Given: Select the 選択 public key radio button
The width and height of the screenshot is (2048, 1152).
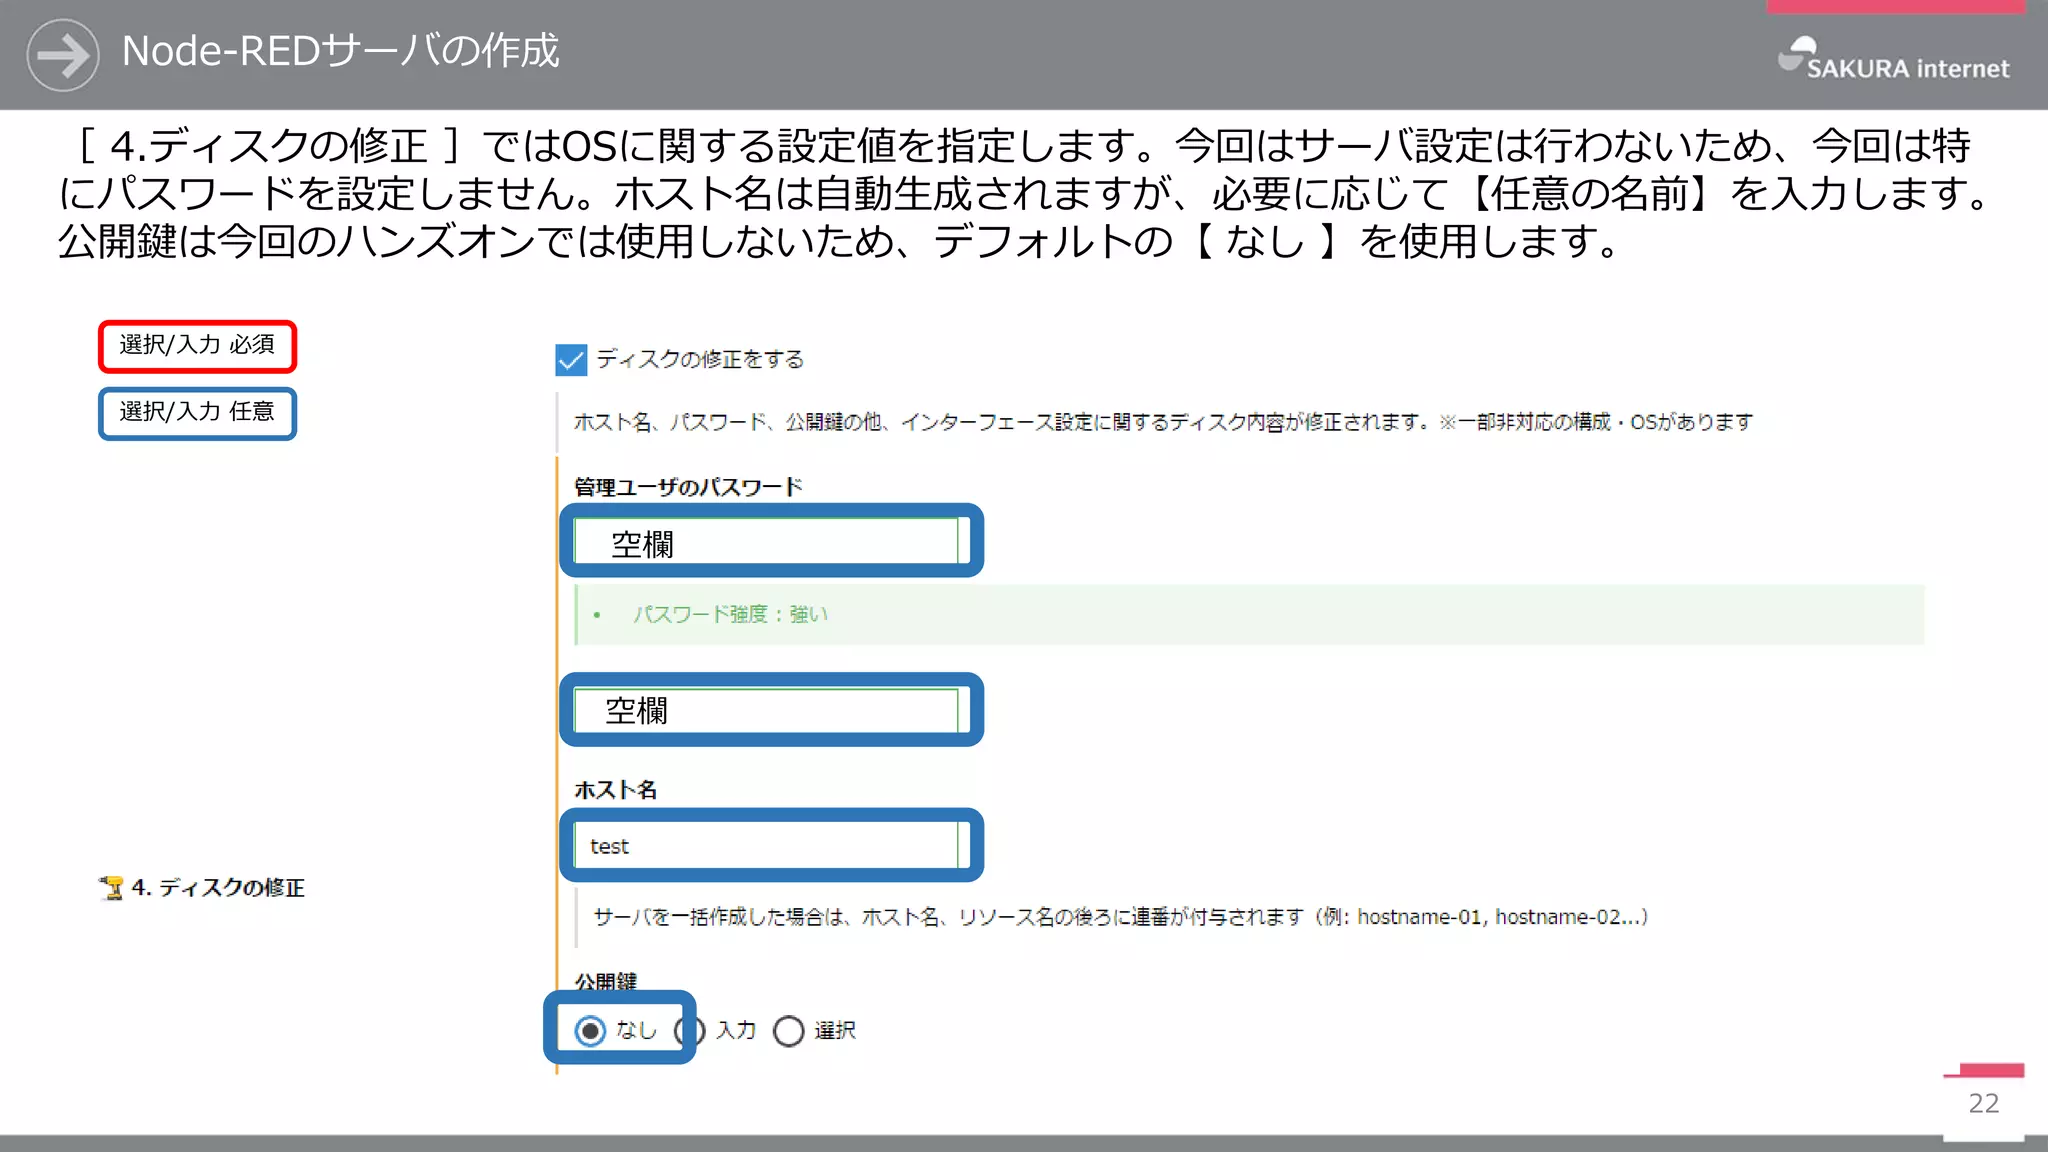Looking at the screenshot, I should [x=789, y=1031].
